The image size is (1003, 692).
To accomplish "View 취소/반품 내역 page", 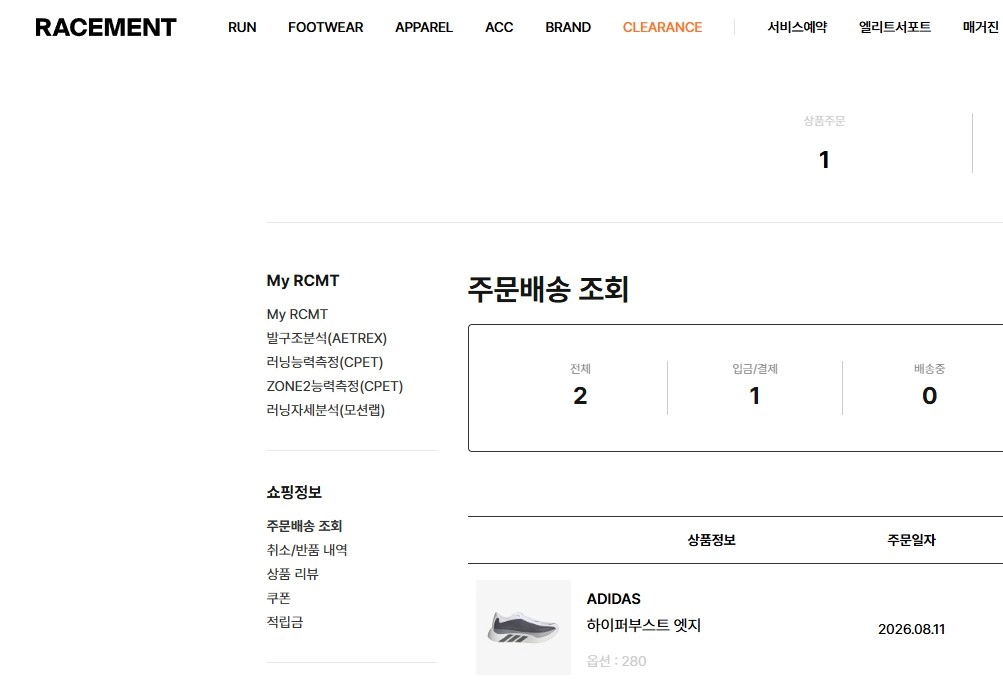I will (x=306, y=550).
